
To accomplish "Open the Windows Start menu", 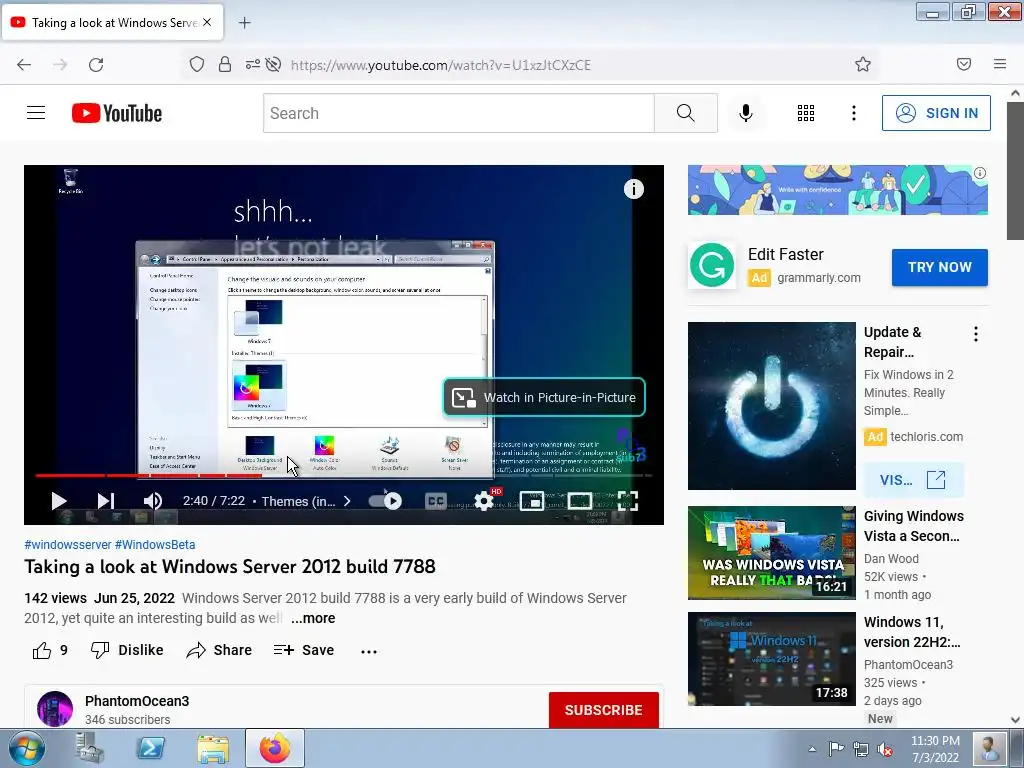I will point(25,748).
